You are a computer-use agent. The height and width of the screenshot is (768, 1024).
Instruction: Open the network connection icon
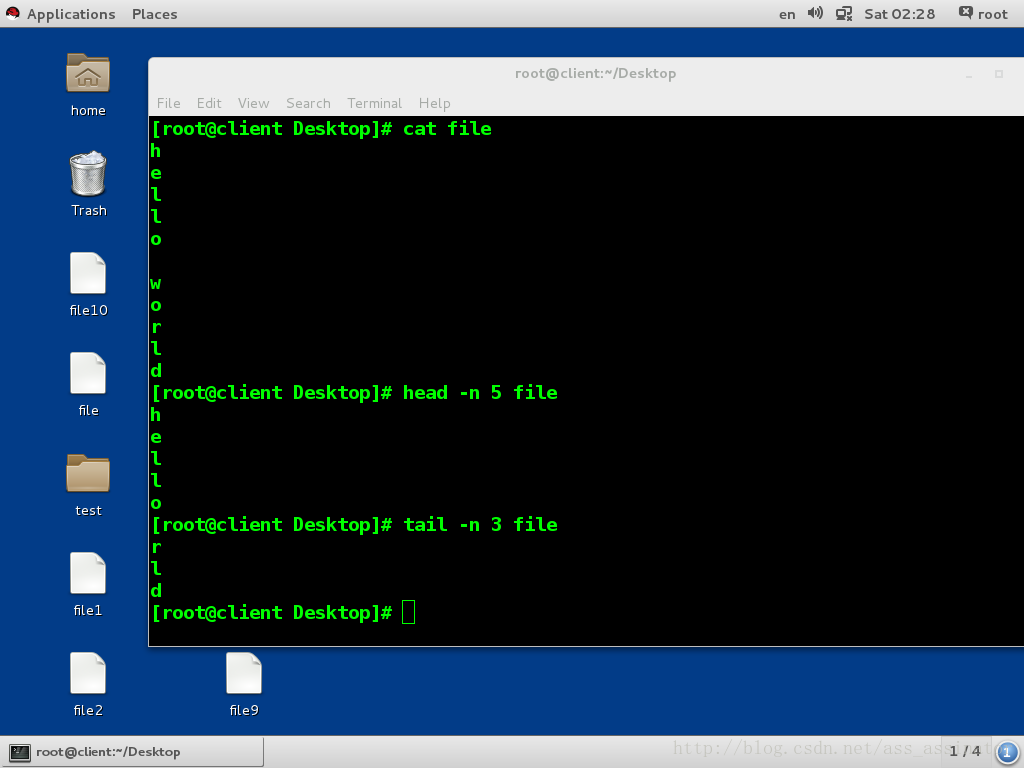(844, 14)
